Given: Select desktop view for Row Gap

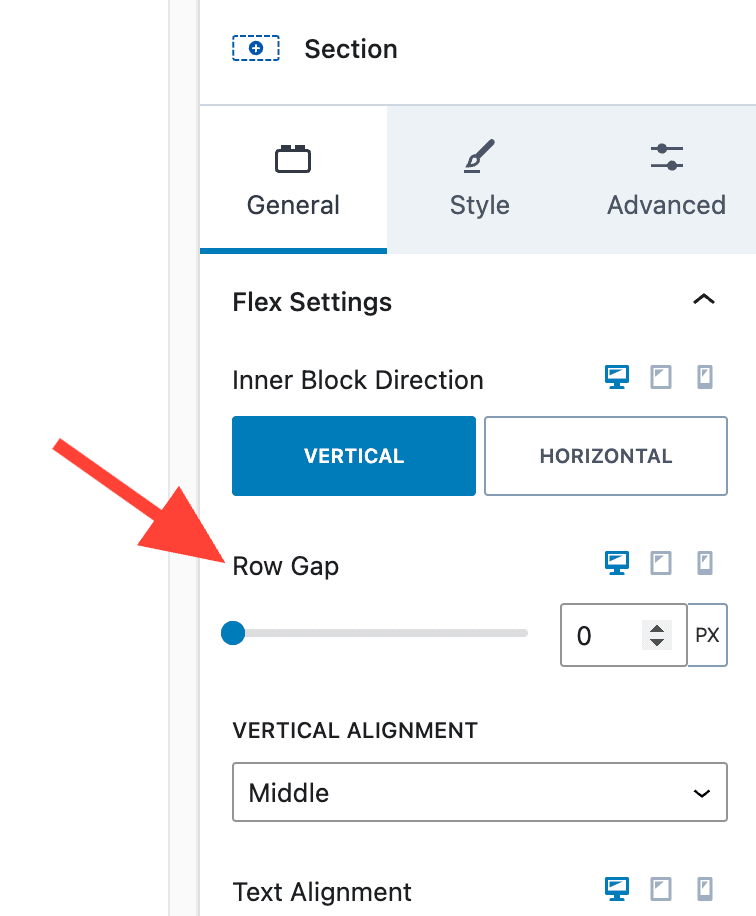Looking at the screenshot, I should 616,563.
